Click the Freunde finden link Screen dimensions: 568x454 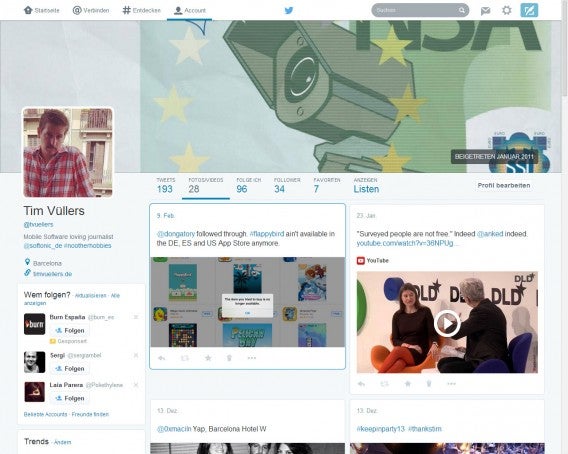(90, 414)
